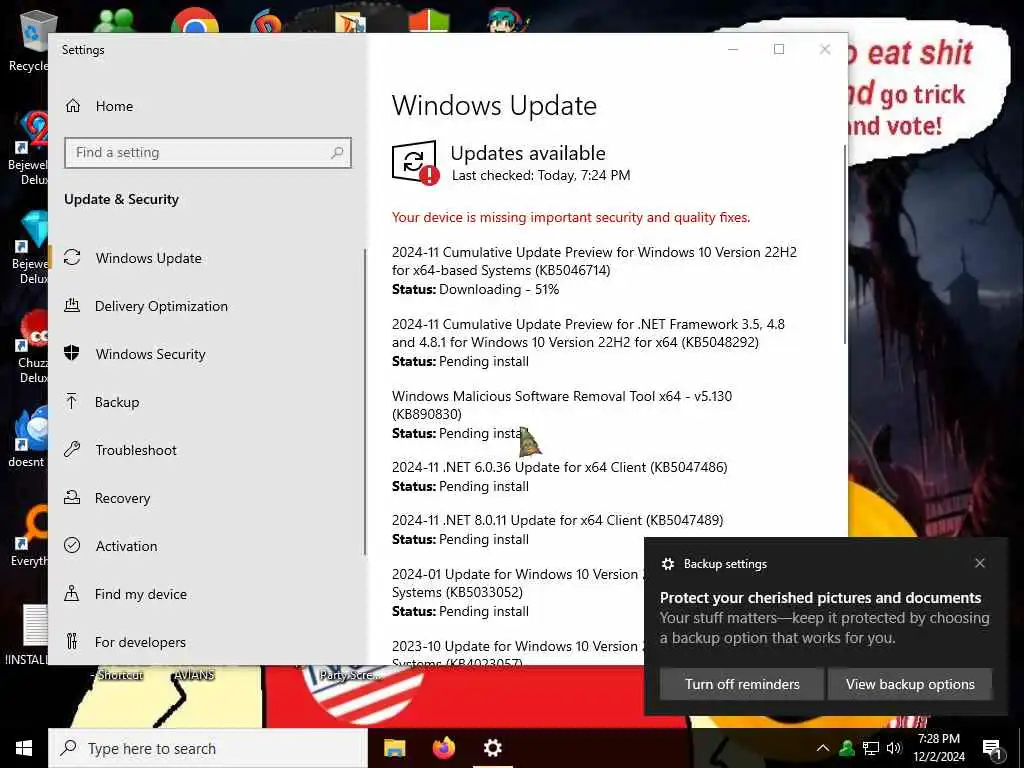Click the Windows Update sync icon in sidebar
This screenshot has width=1024, height=768.
tap(72, 257)
